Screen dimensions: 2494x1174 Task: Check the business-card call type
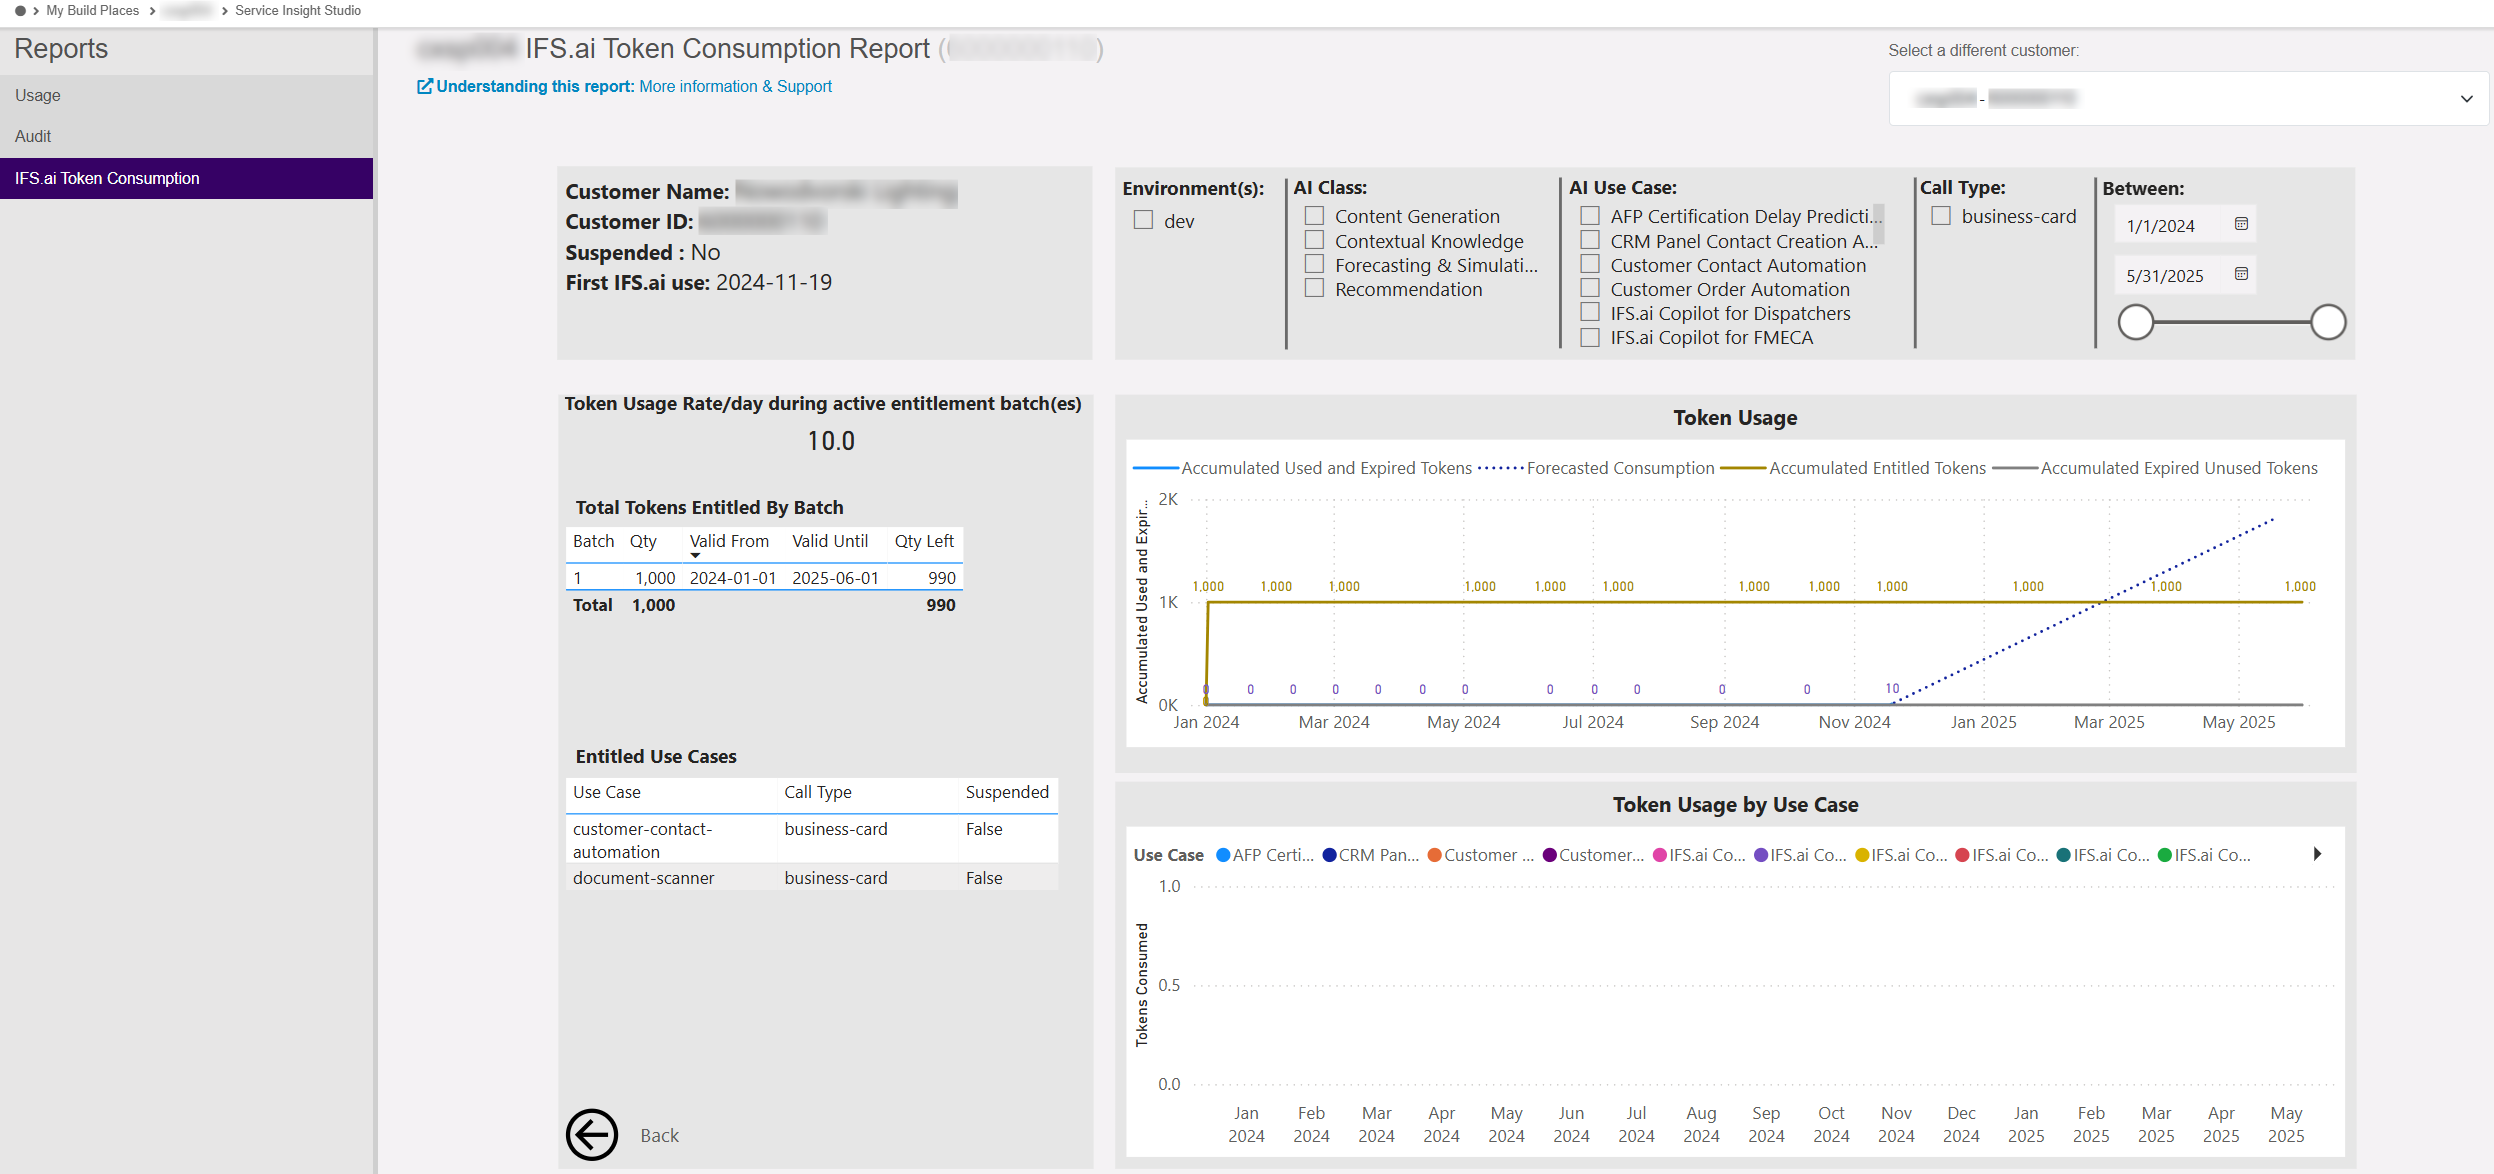click(x=1941, y=216)
